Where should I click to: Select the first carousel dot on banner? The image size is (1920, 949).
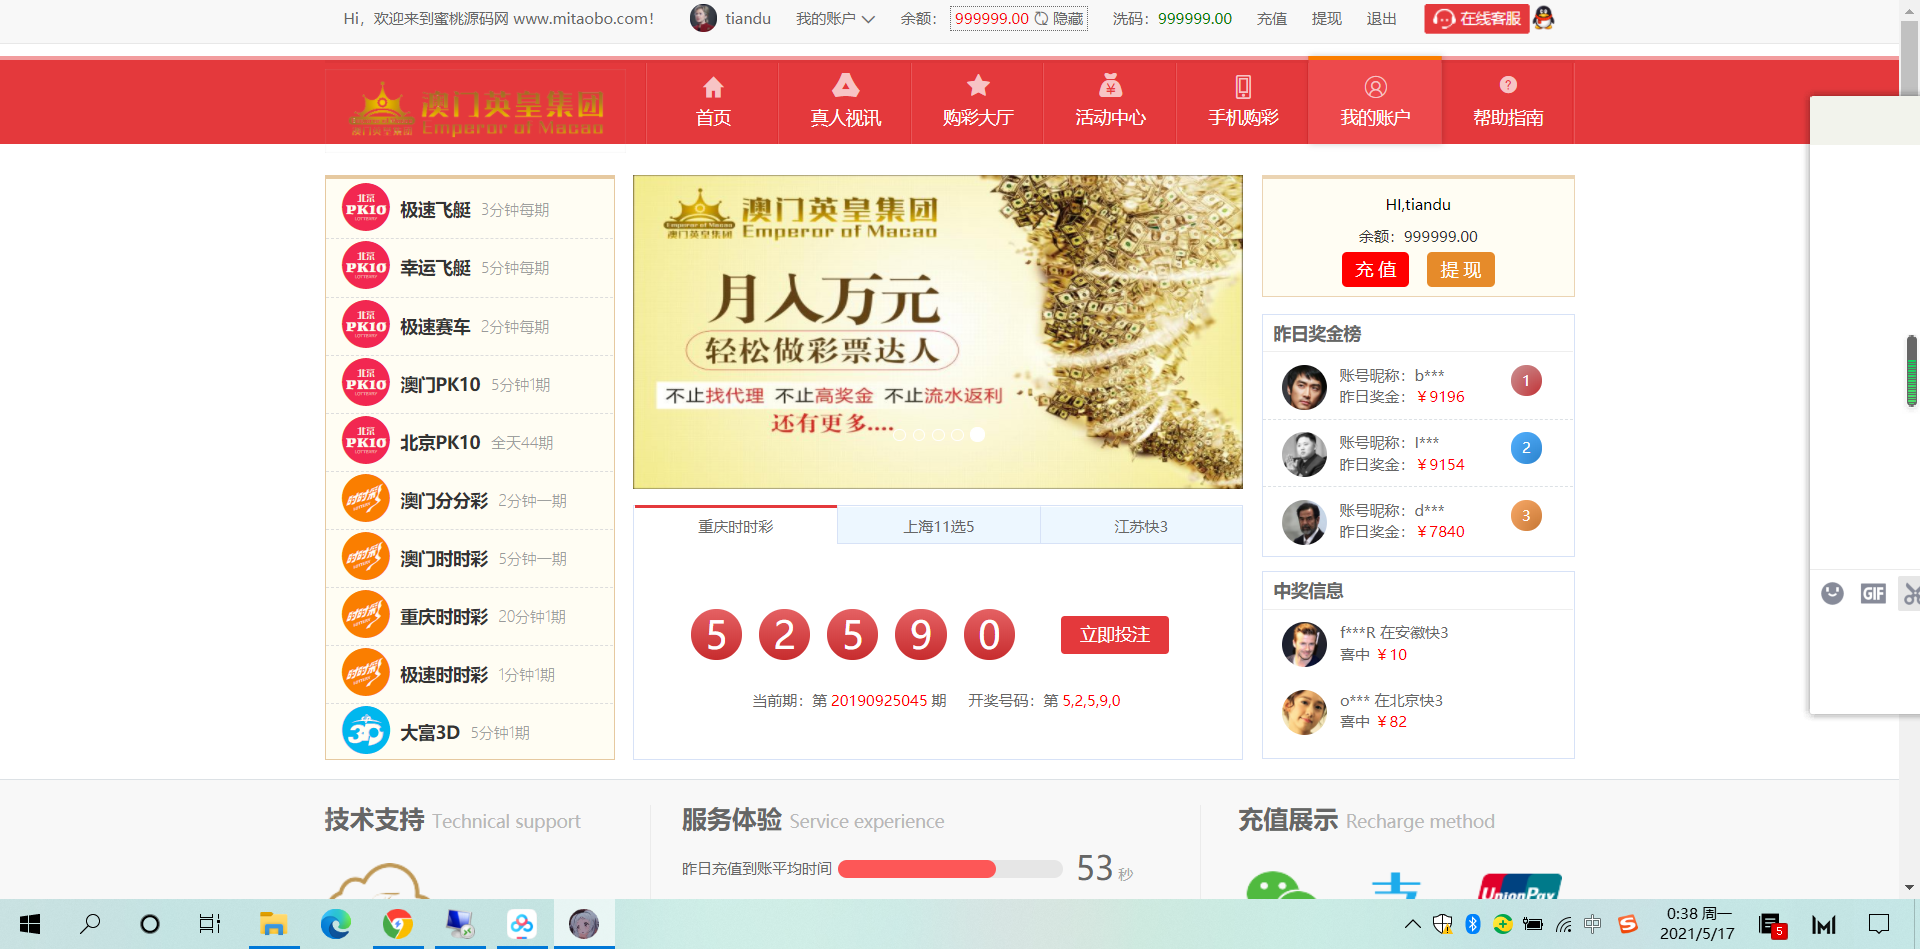900,435
